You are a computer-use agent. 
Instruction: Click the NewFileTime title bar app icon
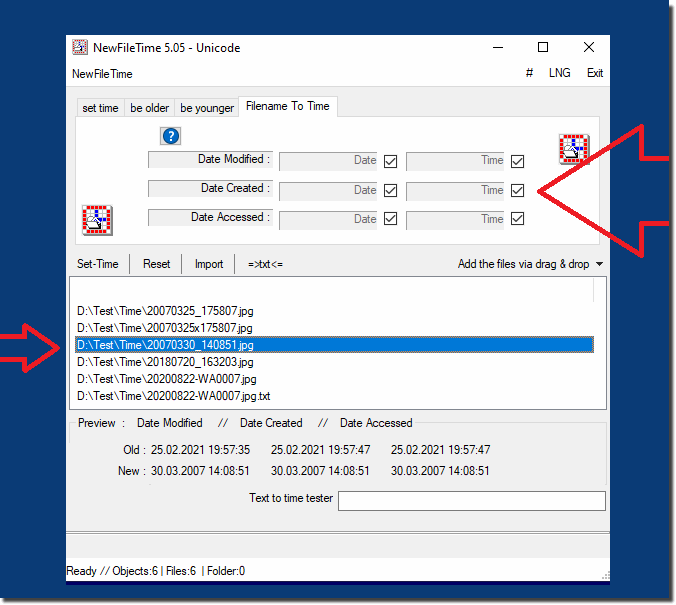(80, 47)
